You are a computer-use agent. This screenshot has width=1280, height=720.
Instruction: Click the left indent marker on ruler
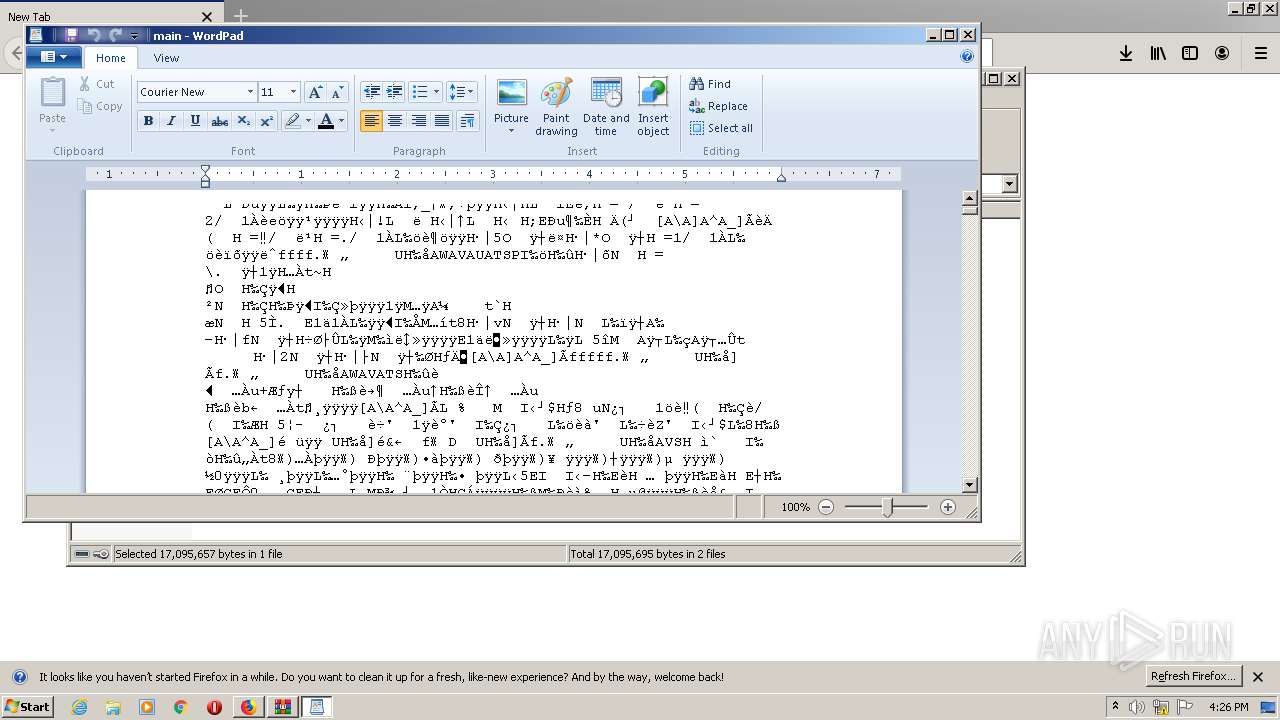[205, 182]
